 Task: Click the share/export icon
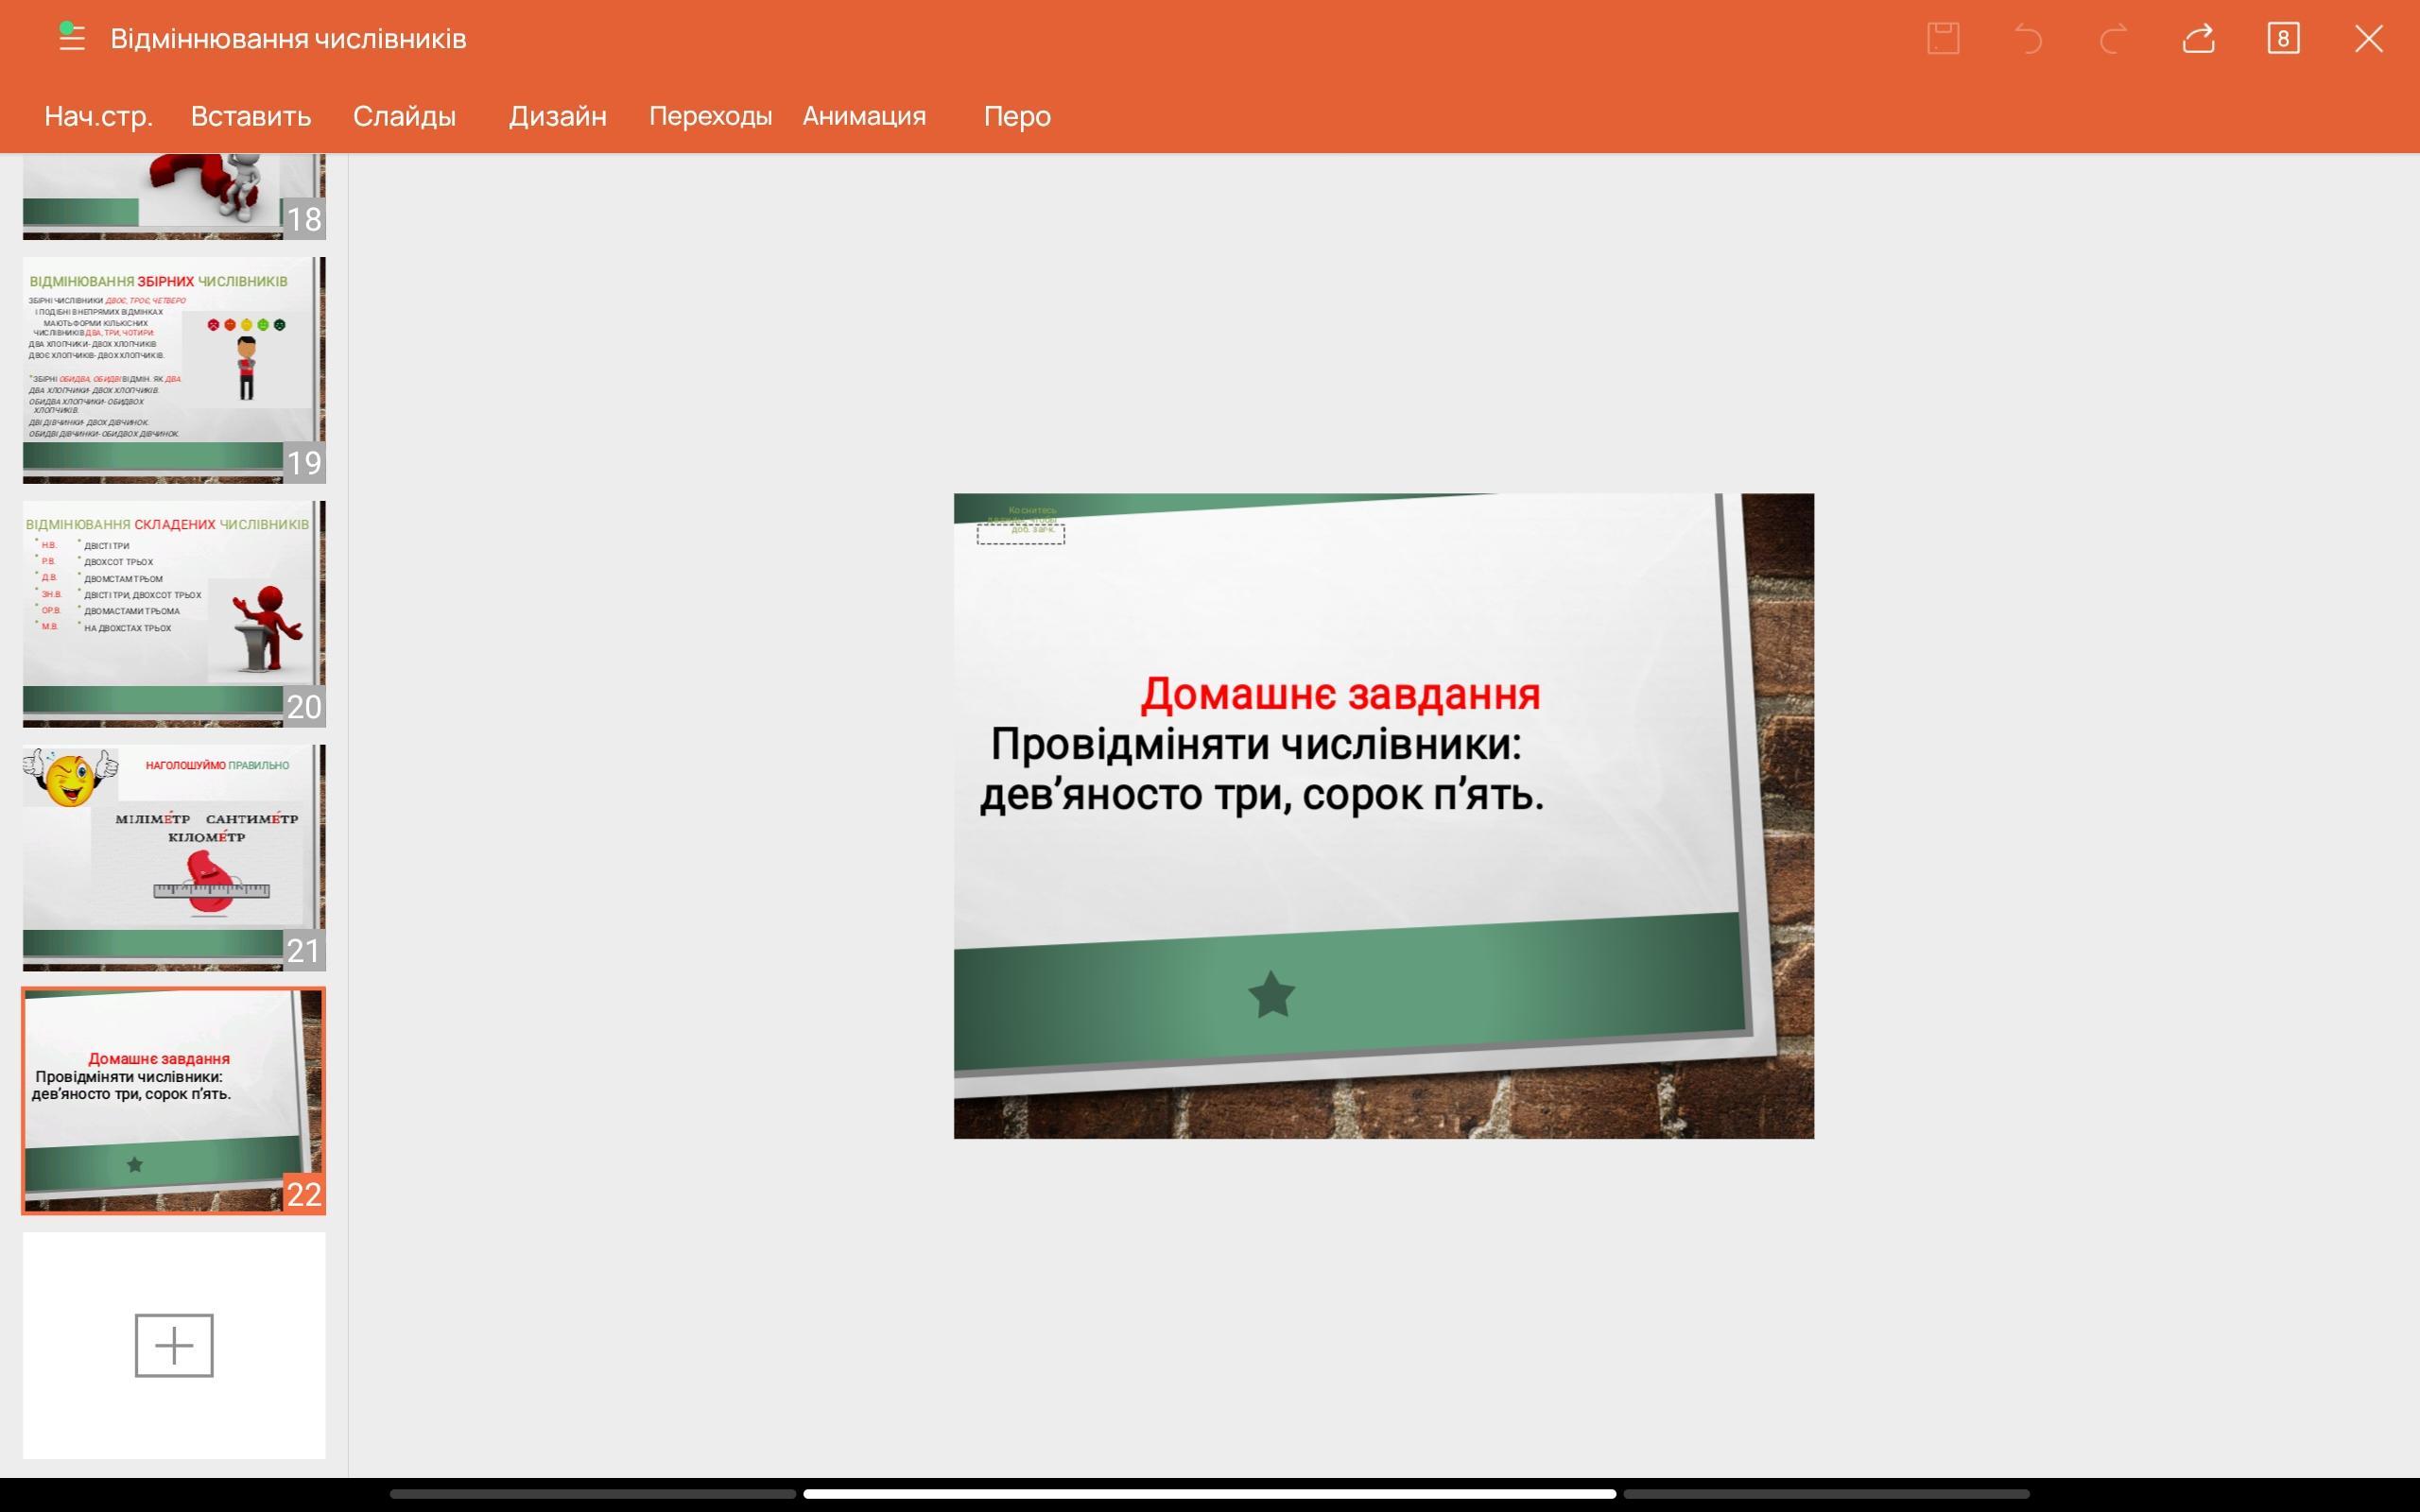tap(2198, 39)
